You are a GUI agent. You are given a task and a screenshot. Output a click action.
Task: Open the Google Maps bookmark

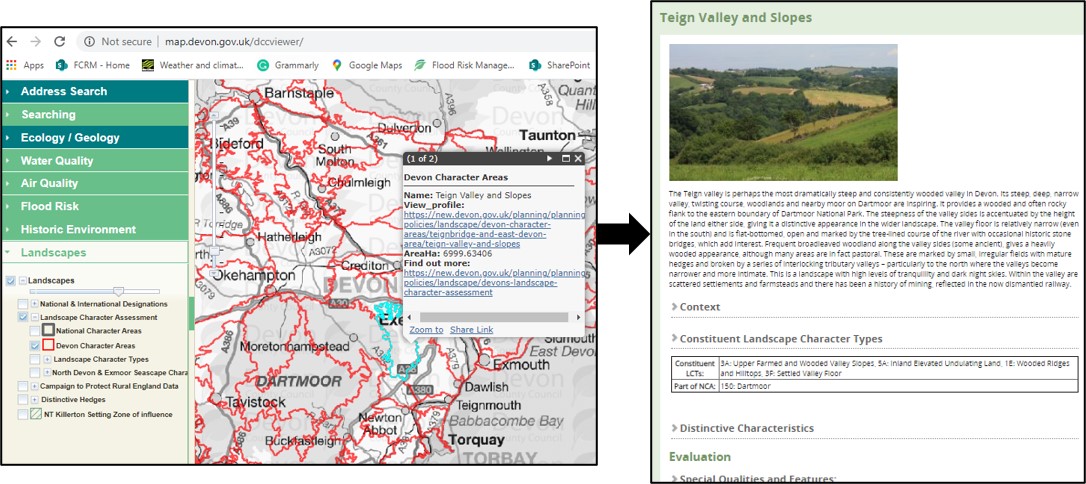pyautogui.click(x=366, y=65)
